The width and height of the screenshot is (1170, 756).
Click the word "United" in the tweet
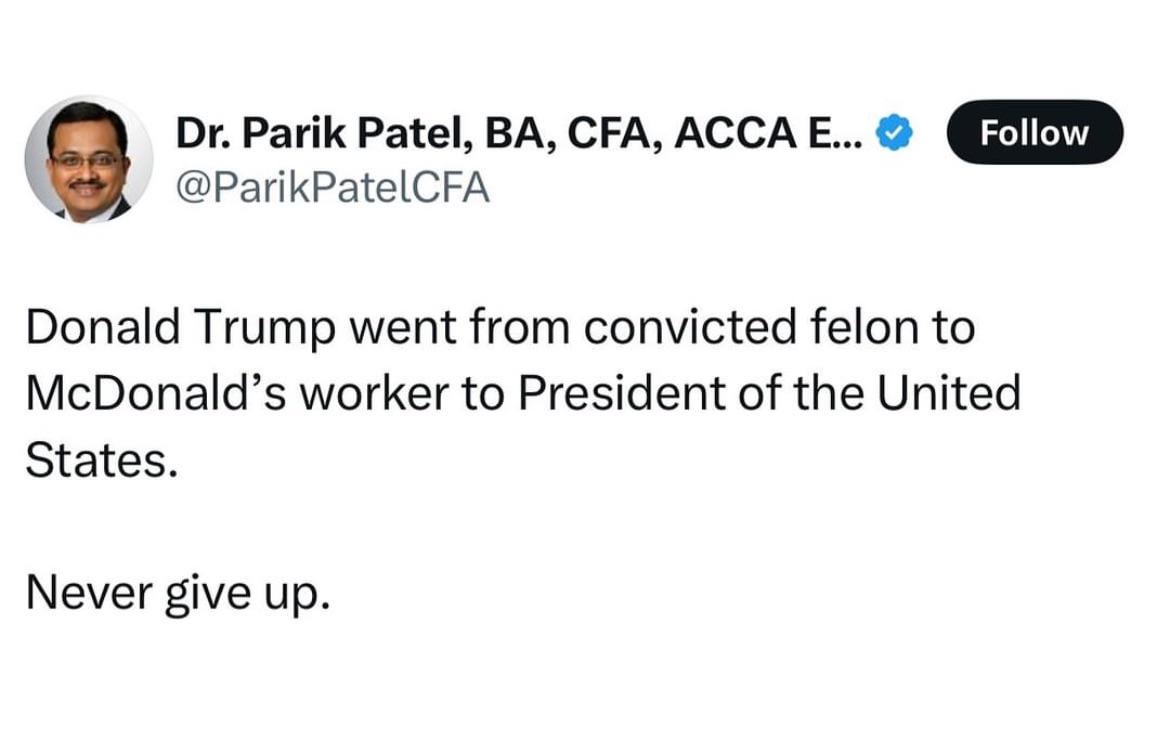948,393
